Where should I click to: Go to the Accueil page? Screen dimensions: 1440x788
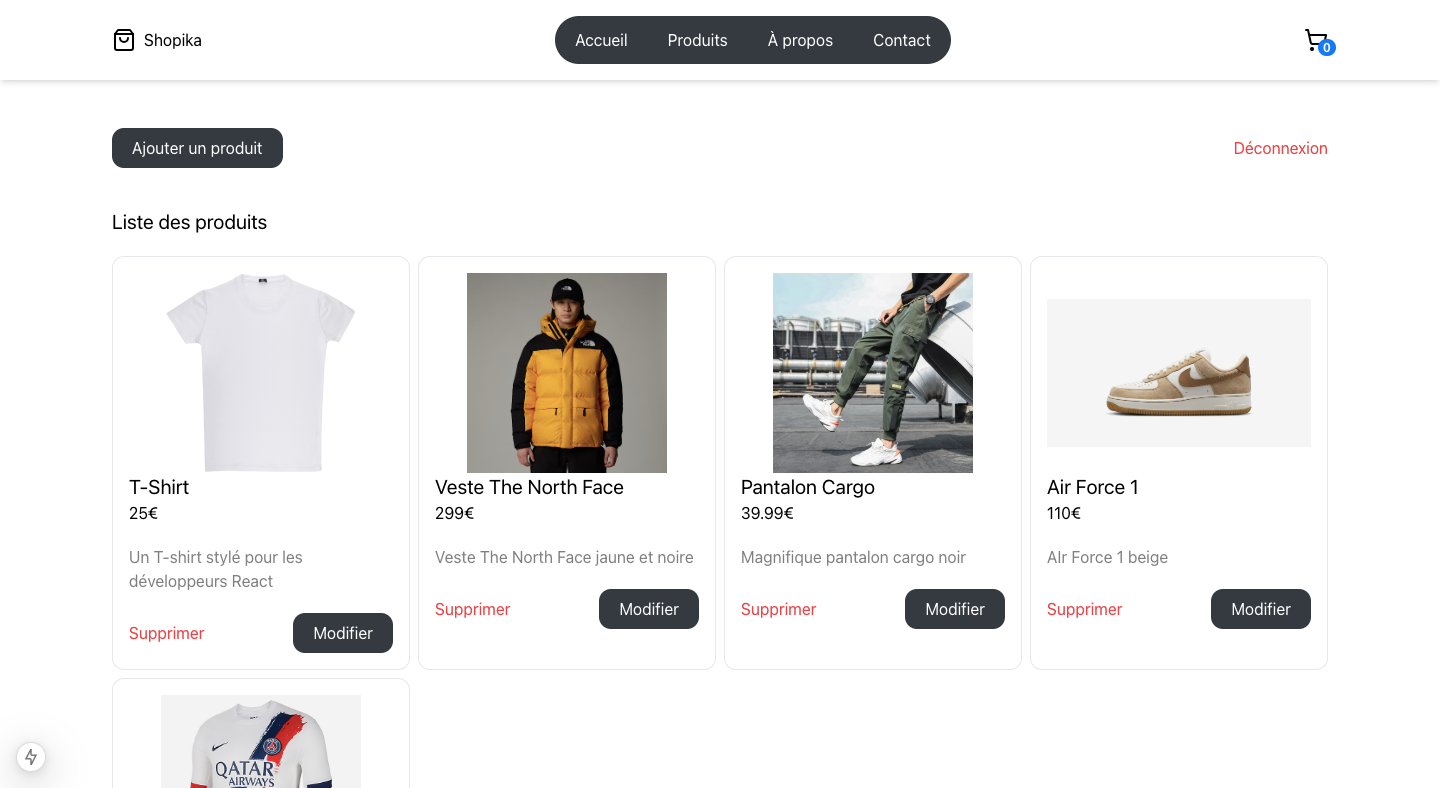pyautogui.click(x=601, y=40)
